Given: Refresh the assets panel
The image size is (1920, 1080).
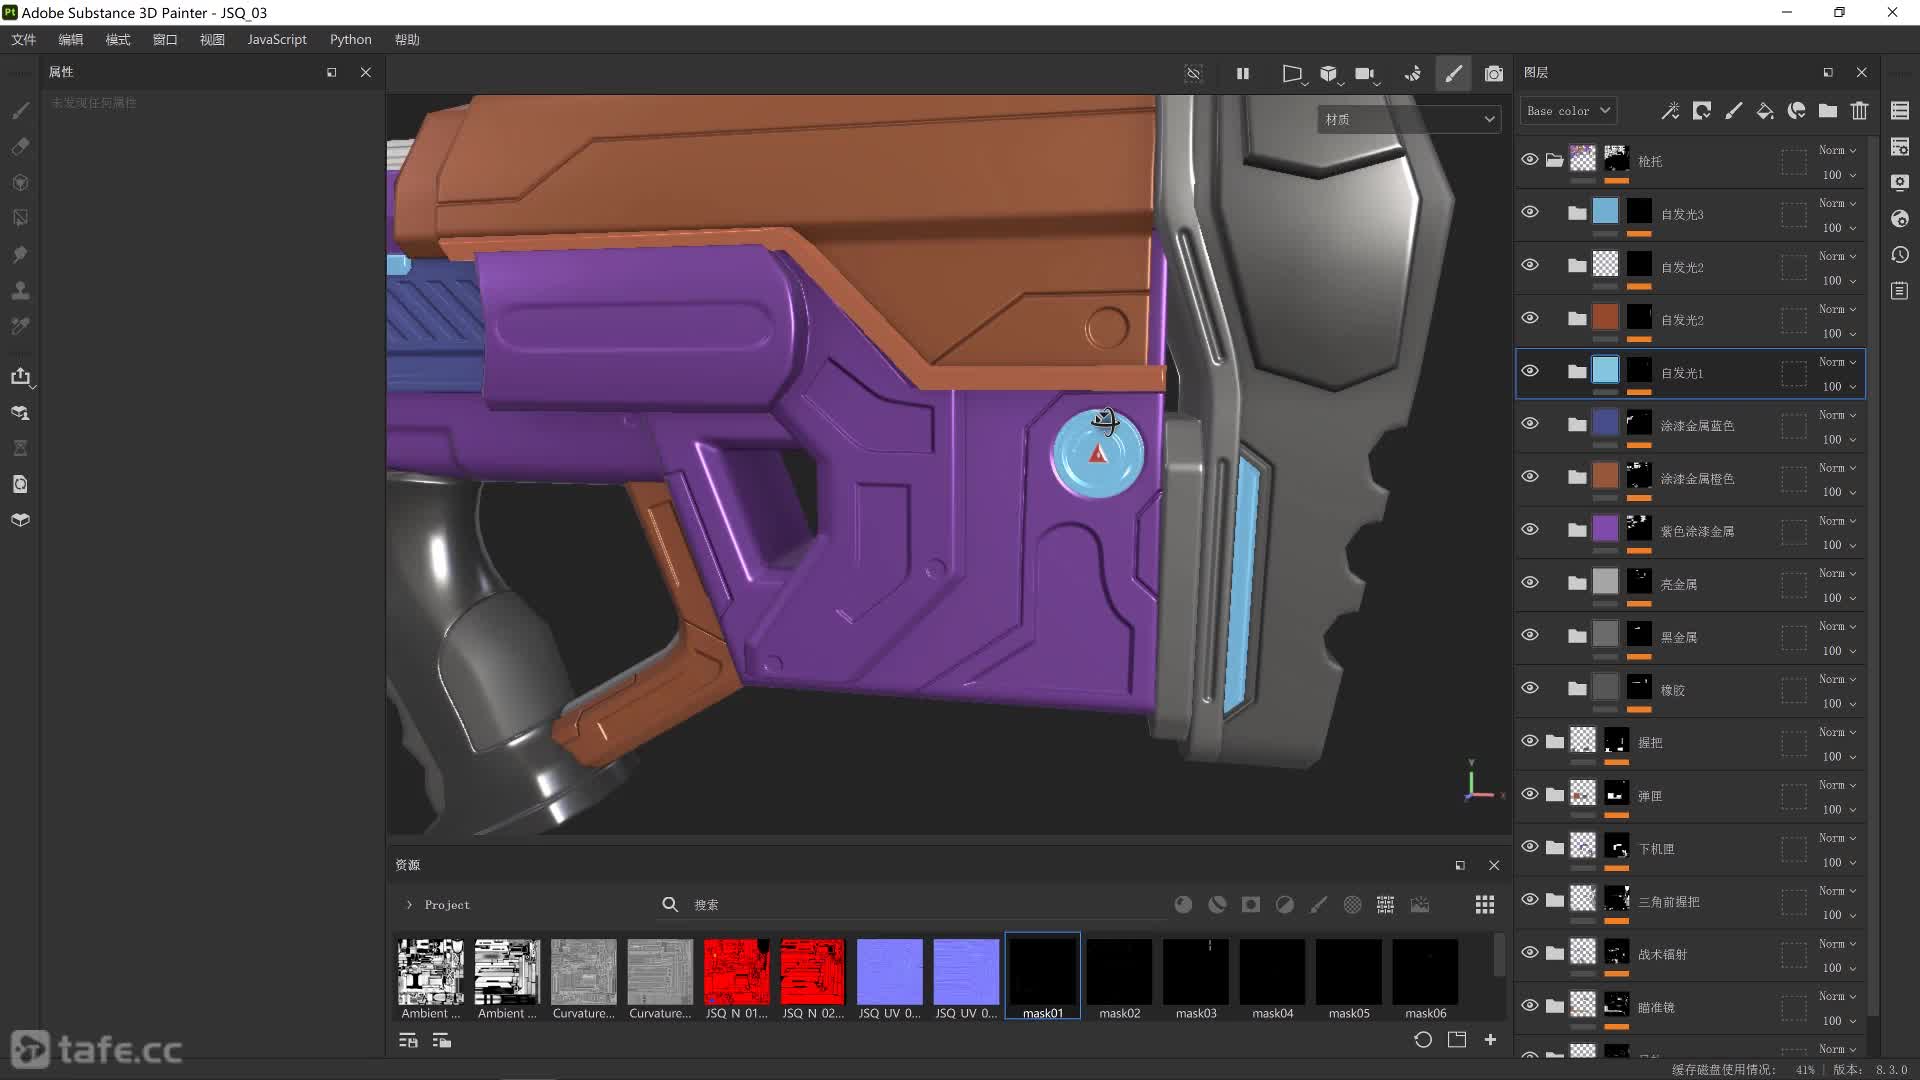Looking at the screenshot, I should click(1423, 1040).
